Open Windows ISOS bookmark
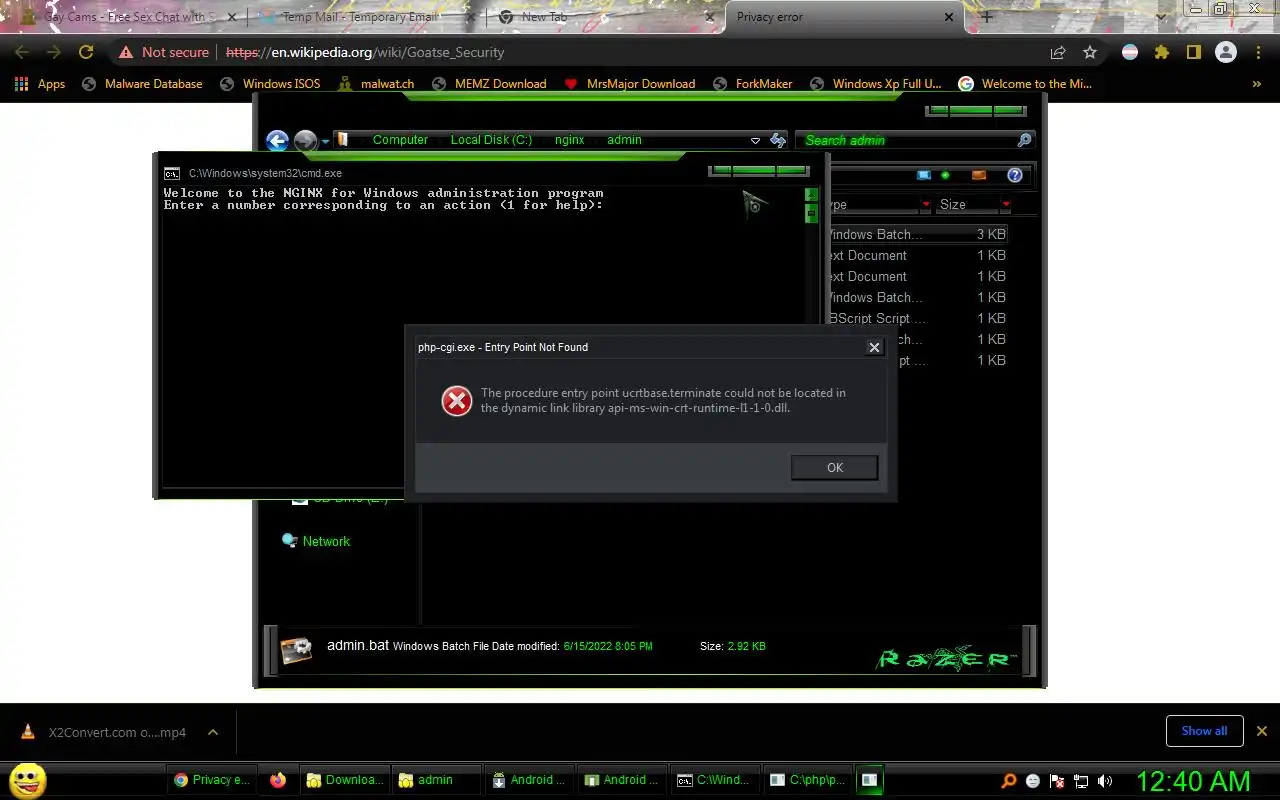This screenshot has width=1280, height=800. (x=270, y=84)
